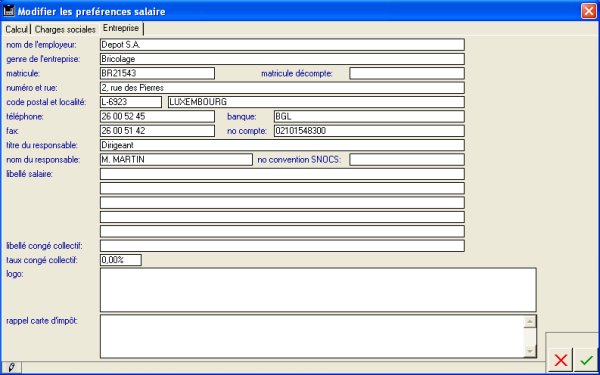Click the application icon in the title bar
600x375 pixels.
point(9,11)
